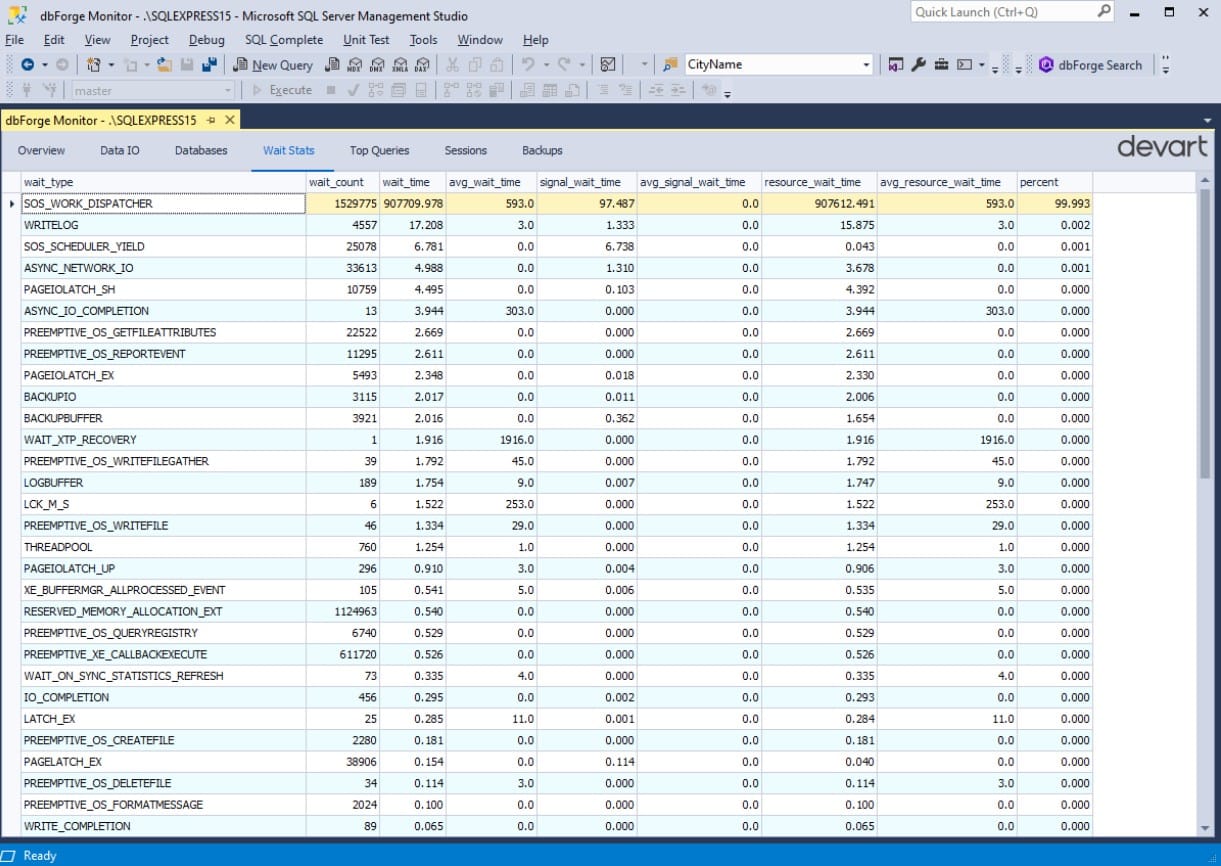Close the dbForge Monitor document tab
Image resolution: width=1221 pixels, height=866 pixels.
(229, 120)
